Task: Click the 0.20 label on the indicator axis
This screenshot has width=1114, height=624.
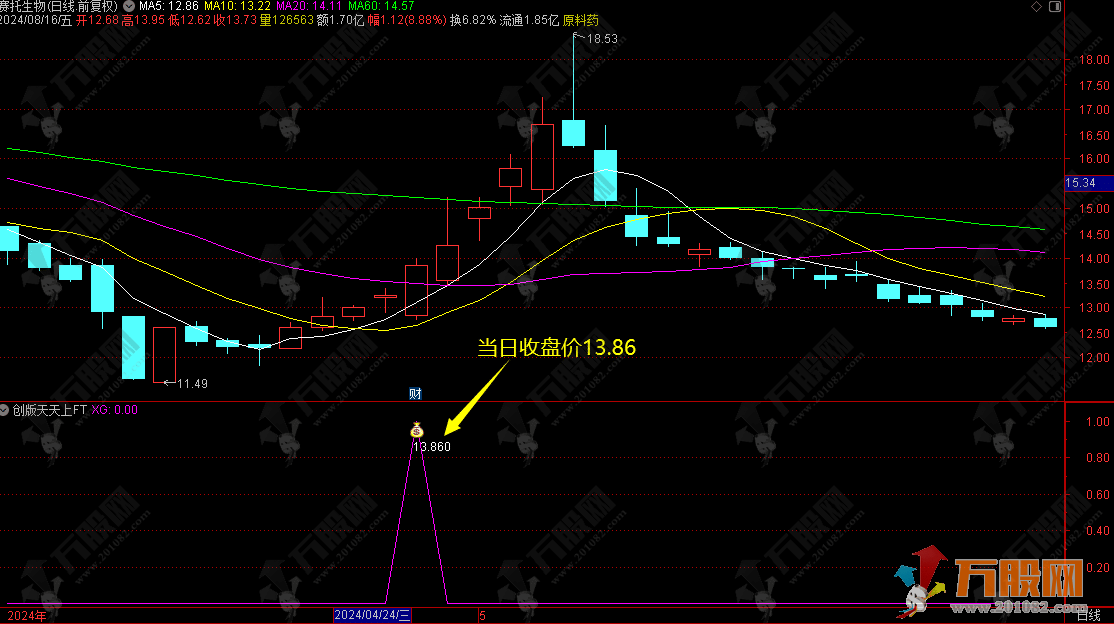Action: coord(1098,567)
